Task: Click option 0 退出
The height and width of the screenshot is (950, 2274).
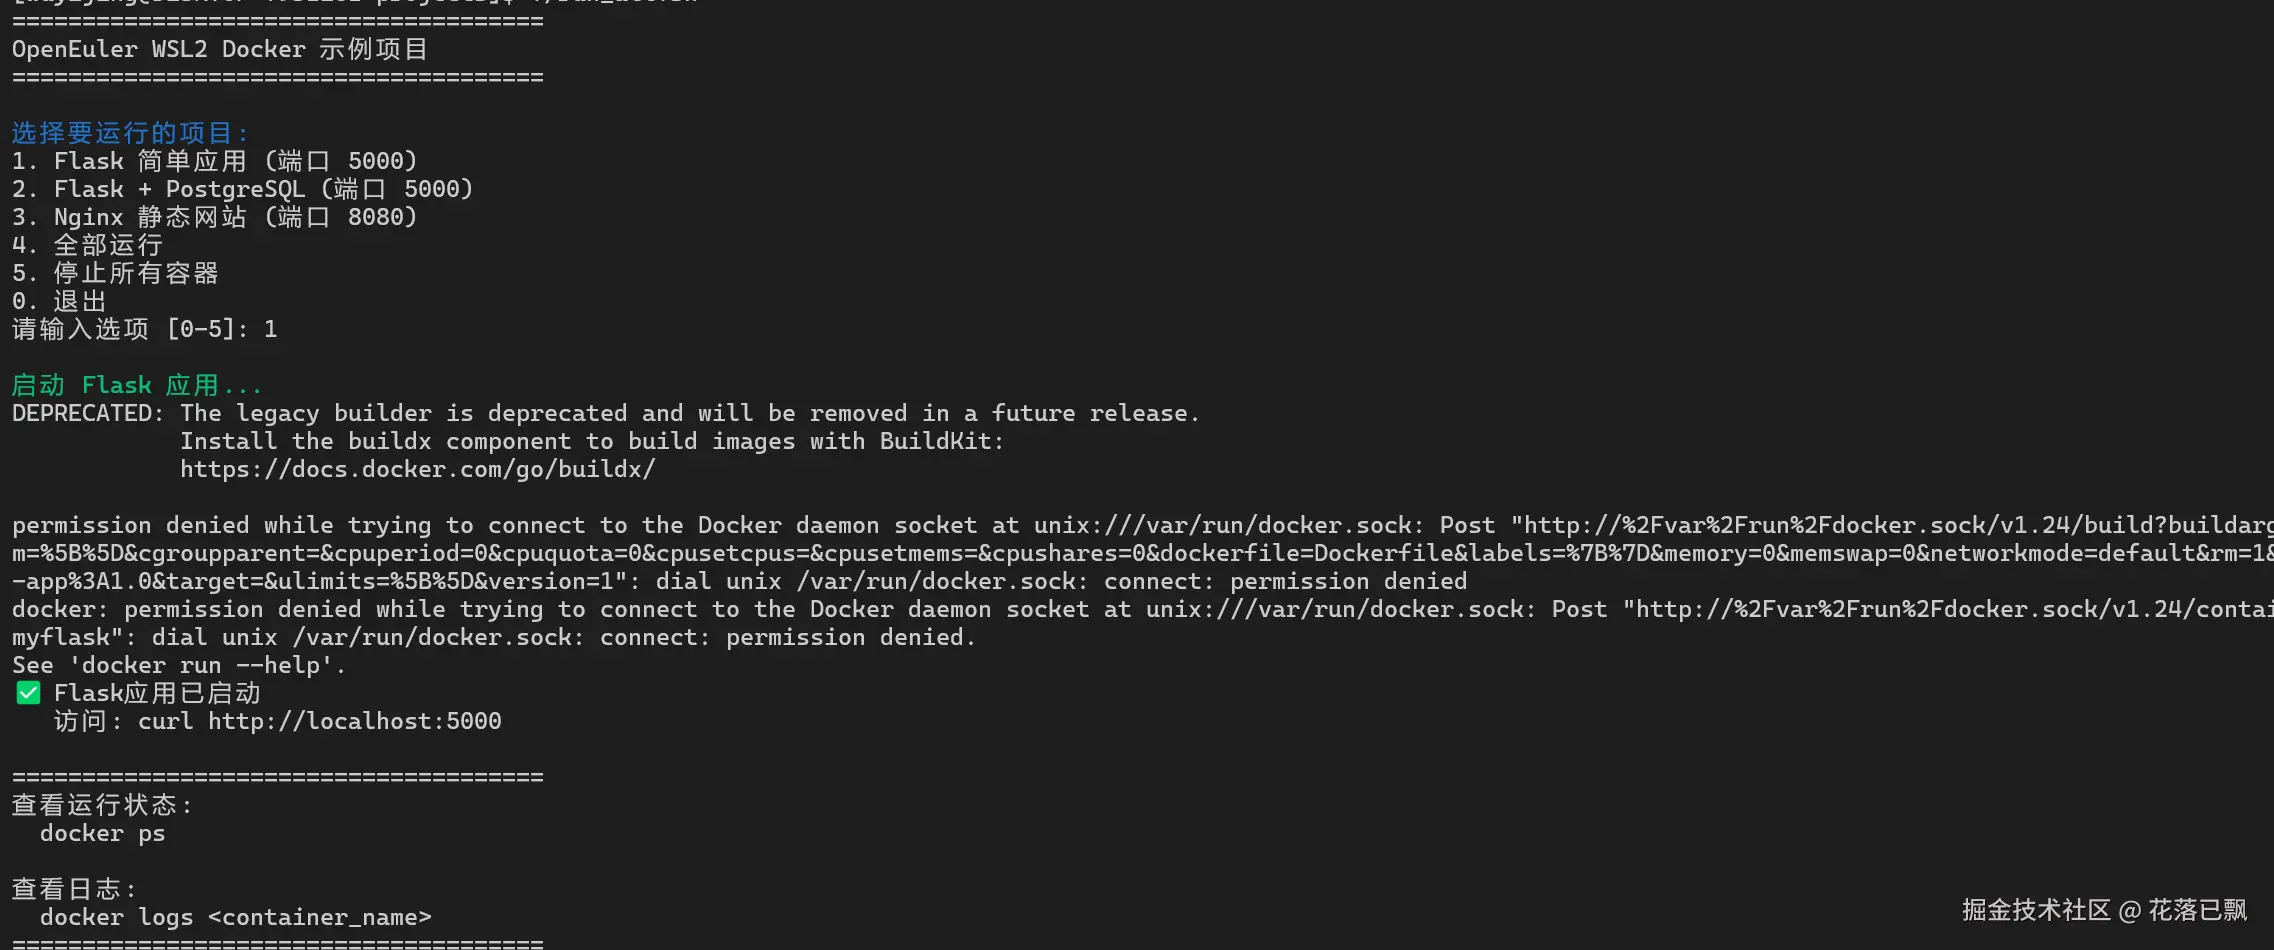Action: pos(59,301)
